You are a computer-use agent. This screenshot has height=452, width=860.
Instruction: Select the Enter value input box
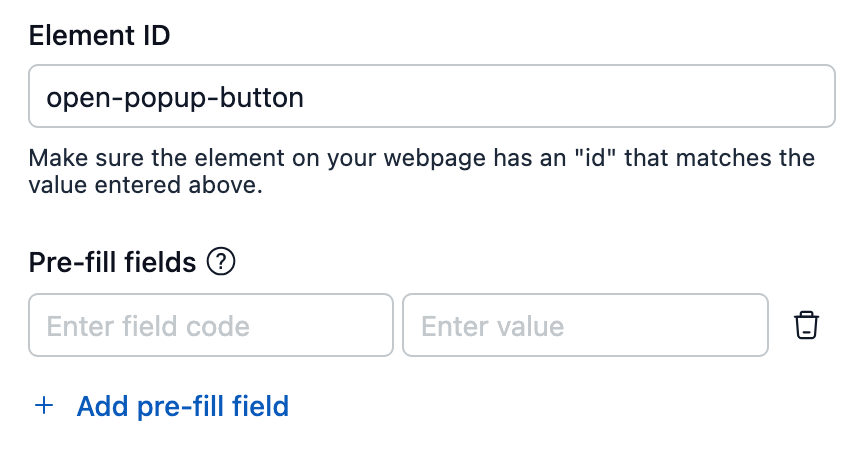tap(585, 325)
